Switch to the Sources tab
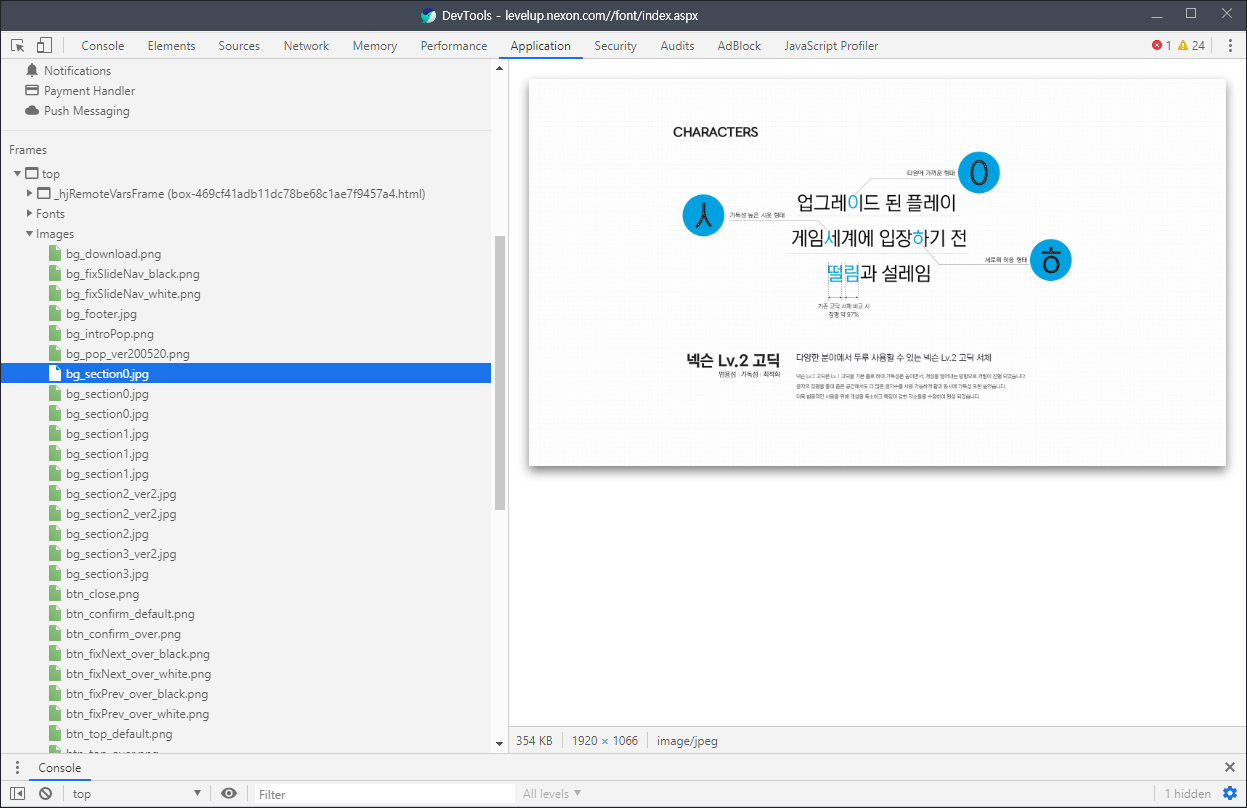The height and width of the screenshot is (808, 1247). click(239, 46)
